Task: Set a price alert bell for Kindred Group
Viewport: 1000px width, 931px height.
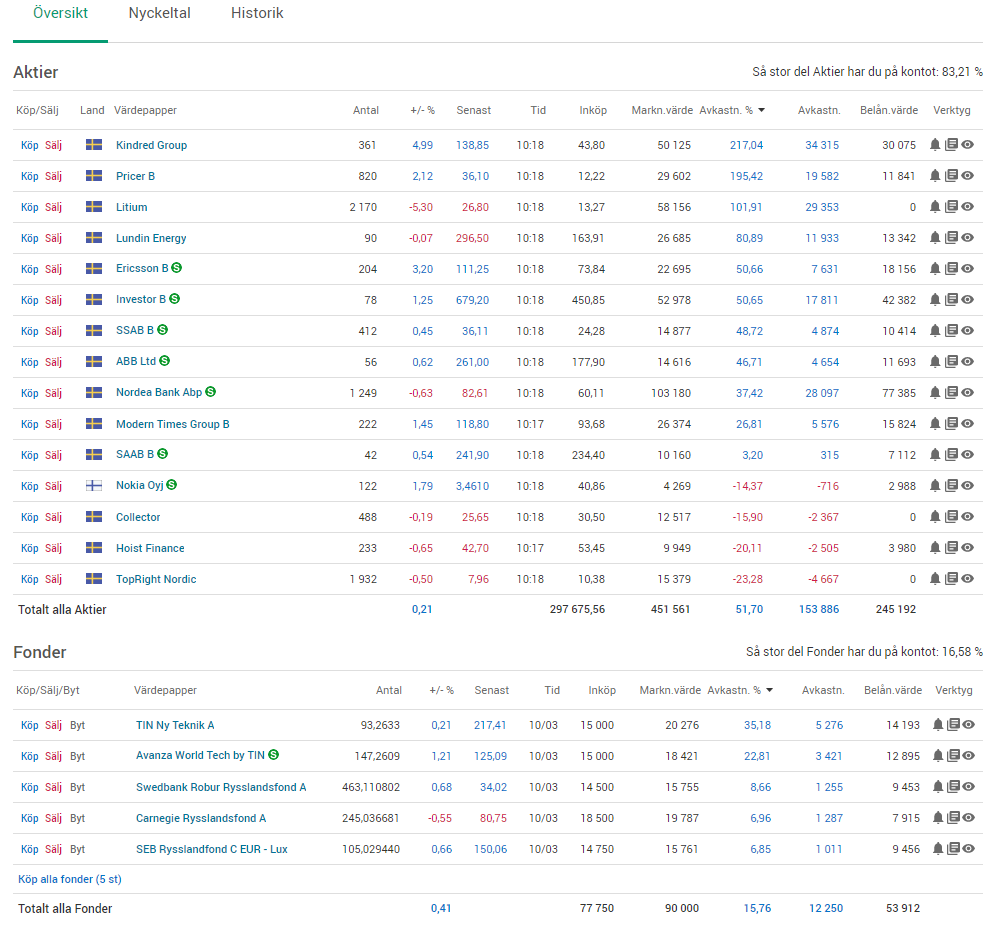Action: tap(935, 145)
